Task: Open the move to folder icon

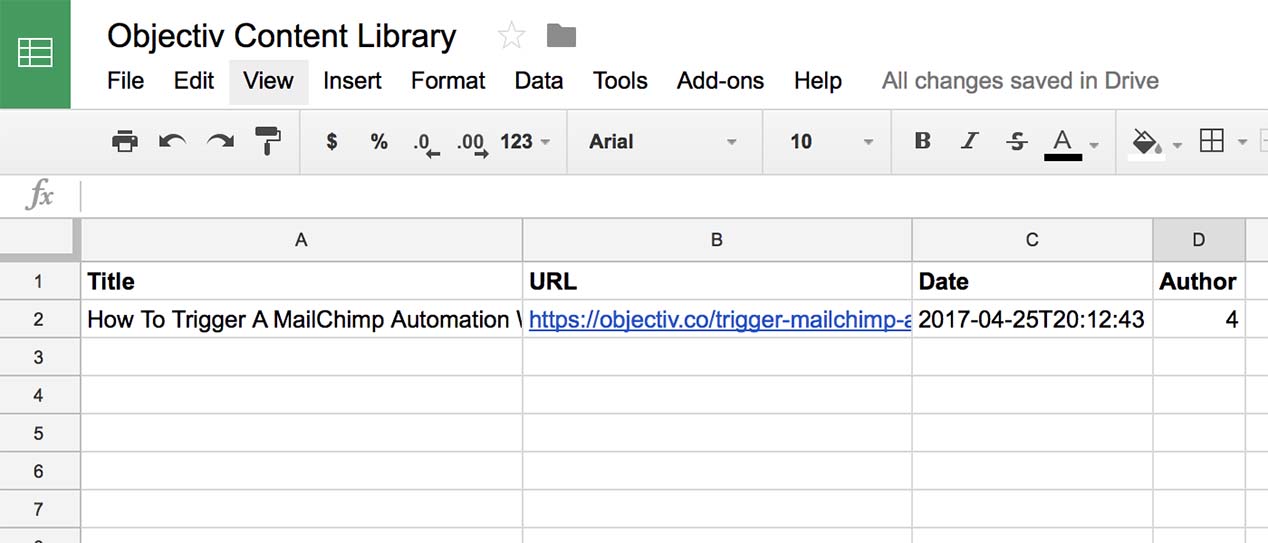Action: pyautogui.click(x=561, y=36)
